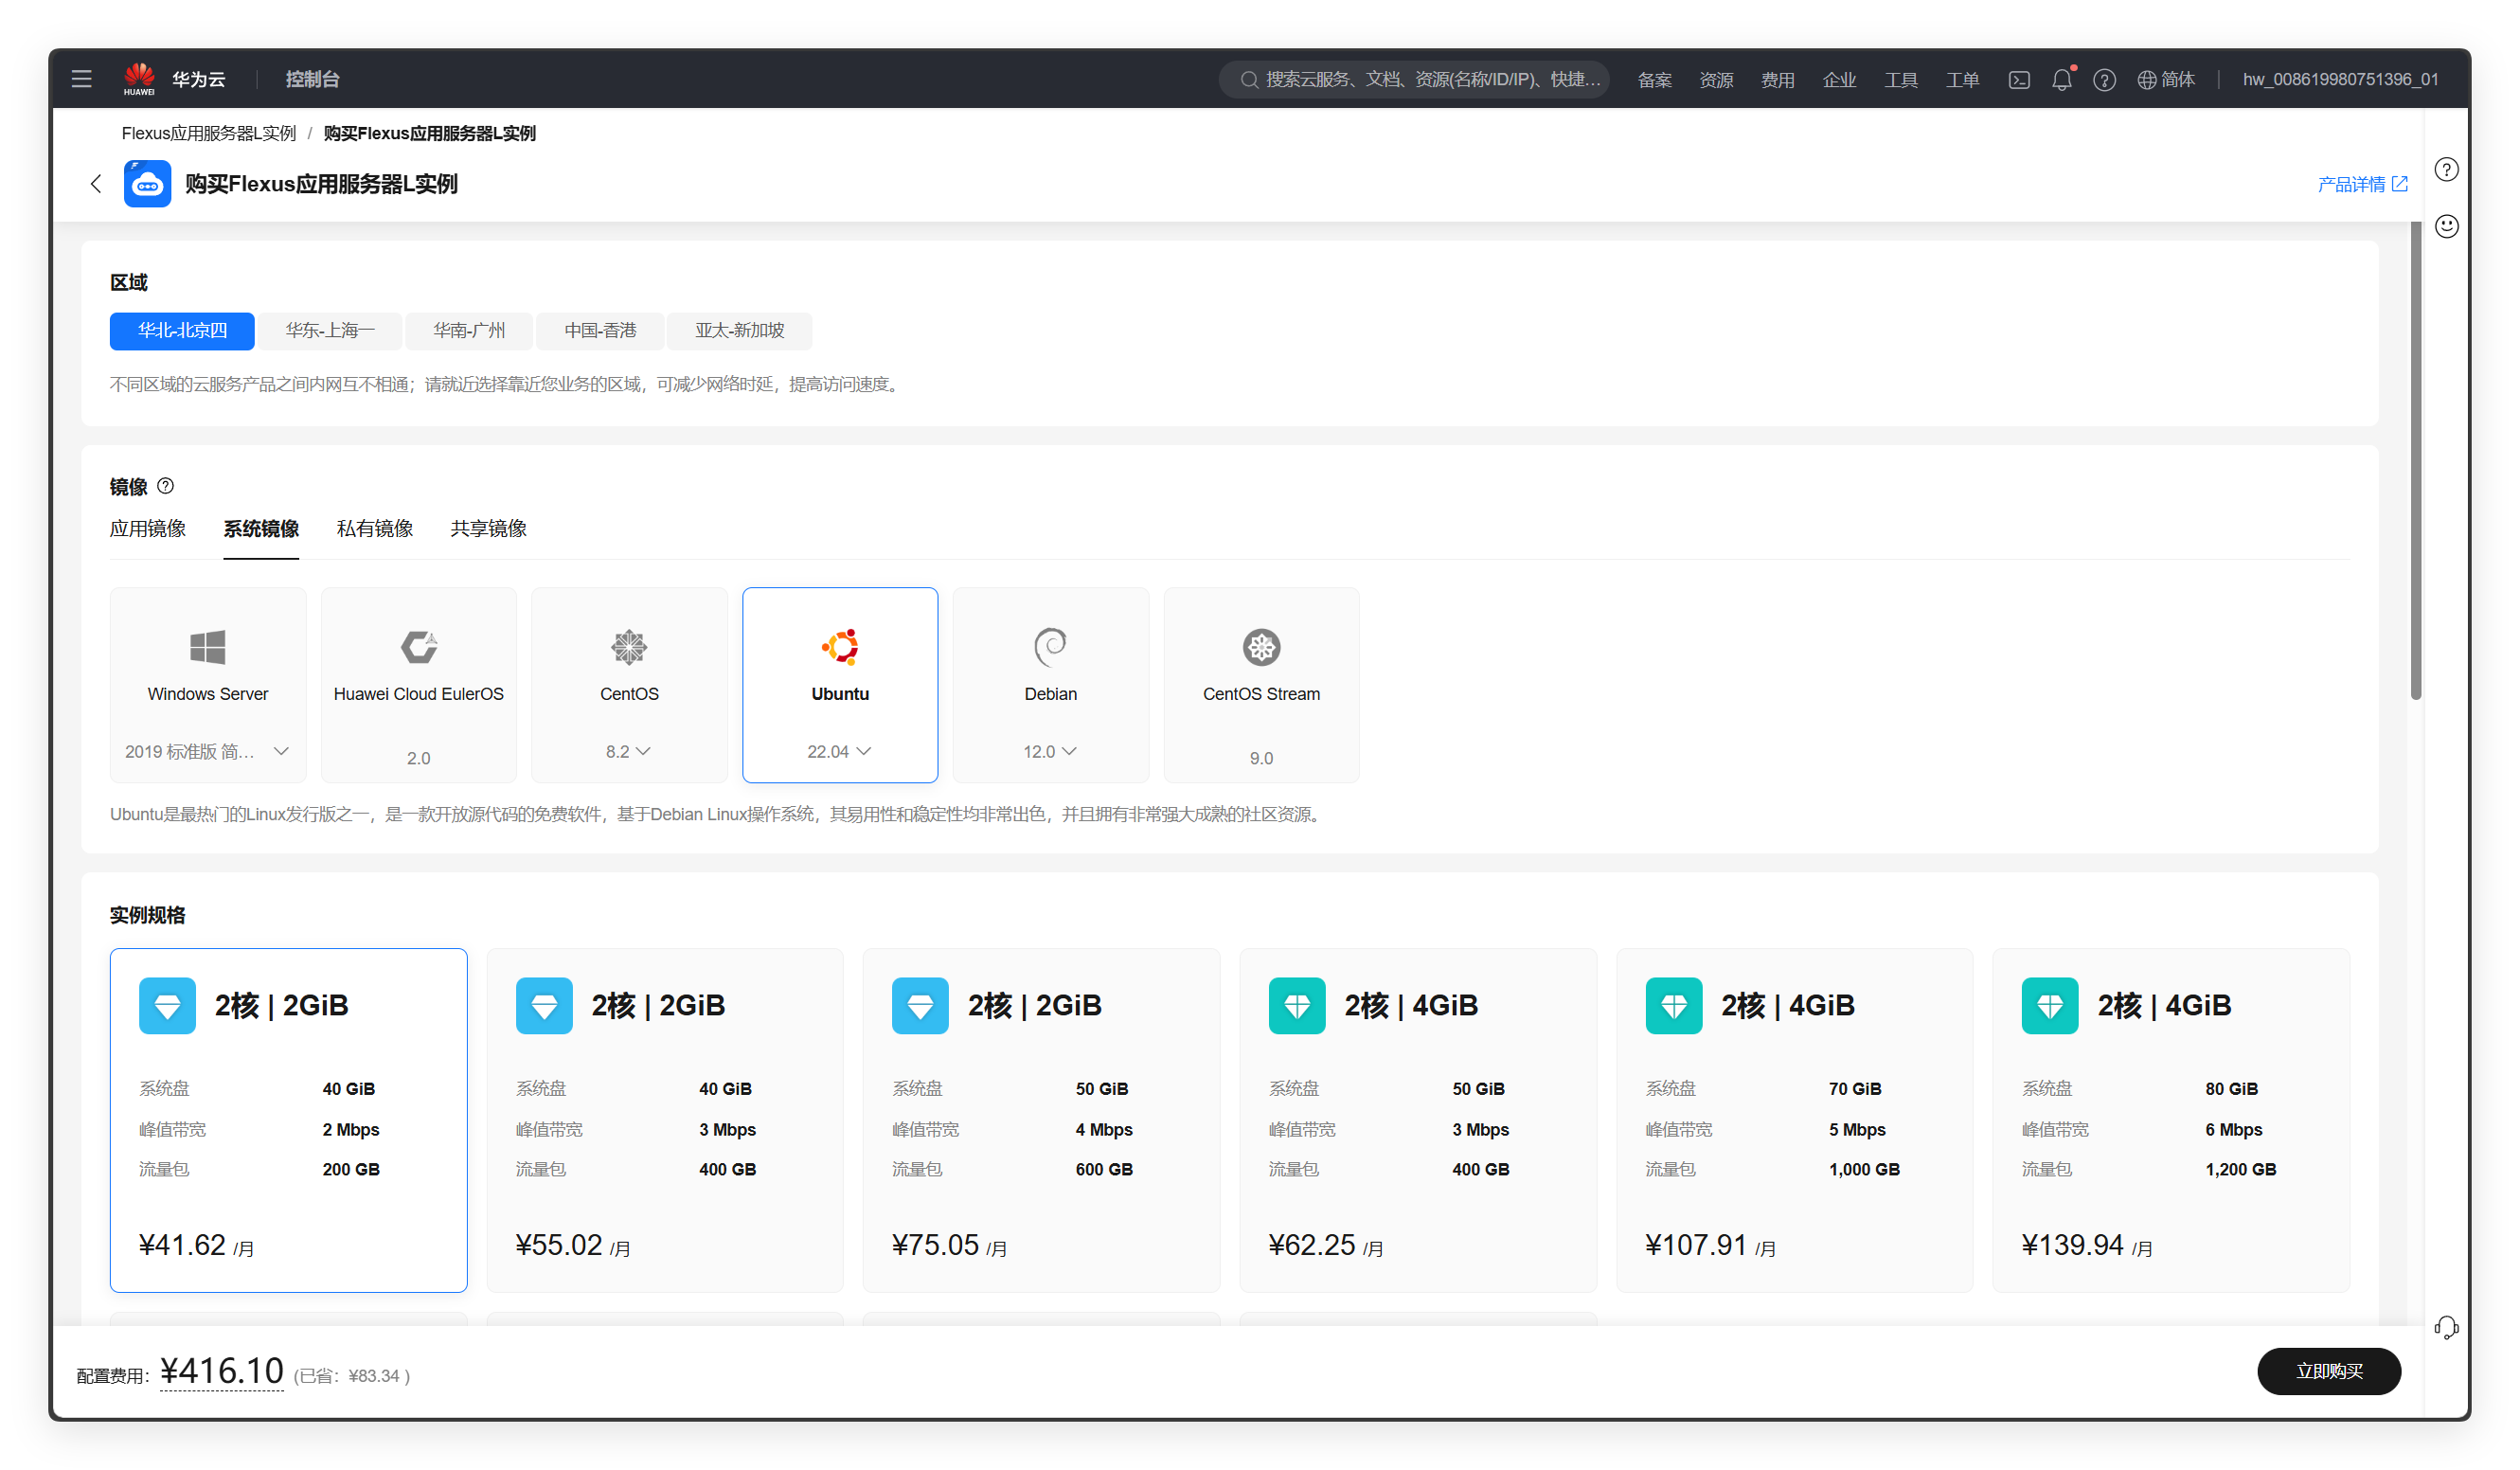Screen dimensions: 2520x1470
Task: Click the info icon beside 镜像
Action: [x=166, y=486]
